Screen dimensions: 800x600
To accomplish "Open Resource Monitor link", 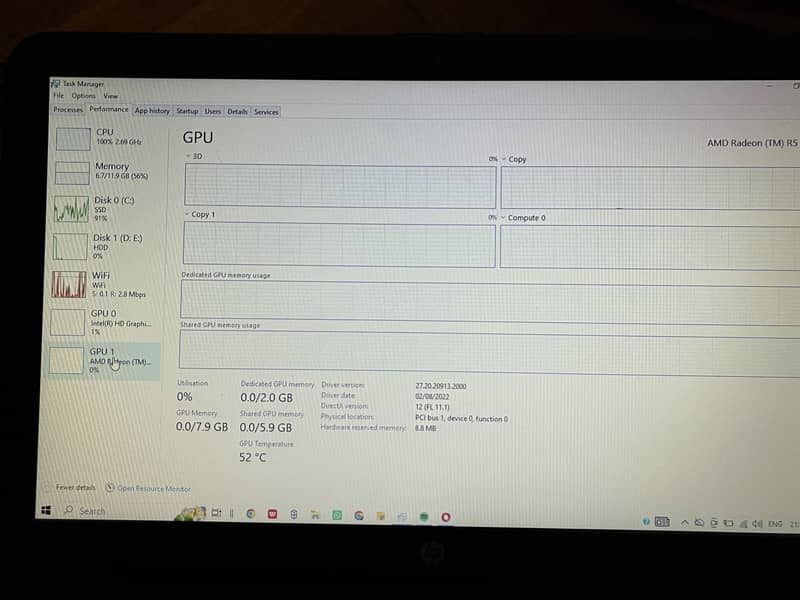I will point(154,488).
